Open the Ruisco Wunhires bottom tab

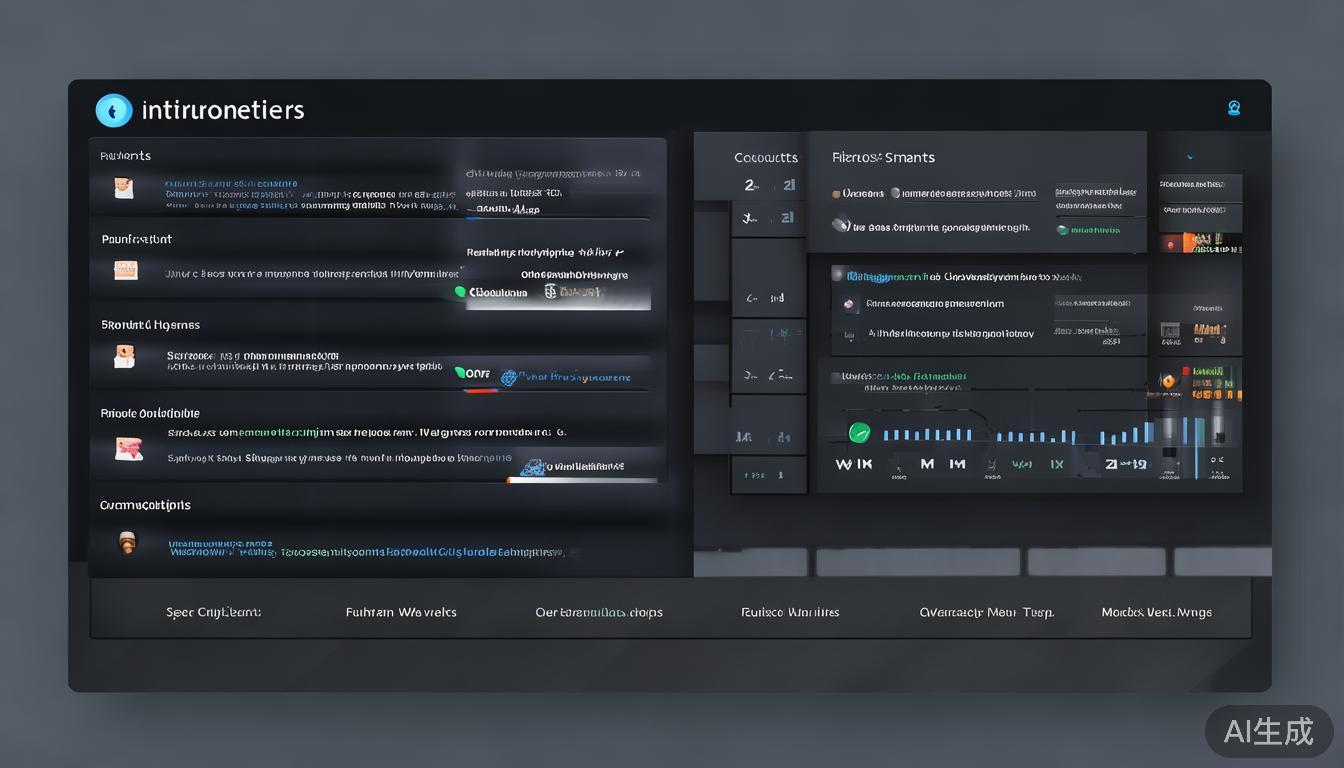coord(790,612)
